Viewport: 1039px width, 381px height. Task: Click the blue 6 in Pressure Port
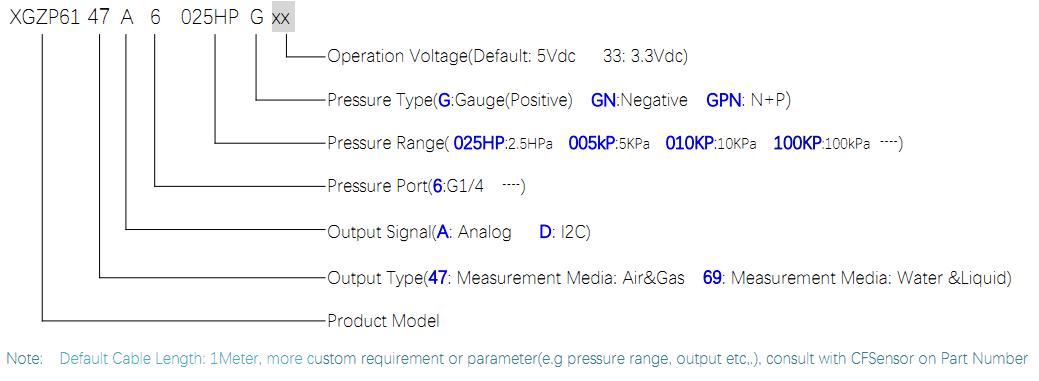point(437,186)
